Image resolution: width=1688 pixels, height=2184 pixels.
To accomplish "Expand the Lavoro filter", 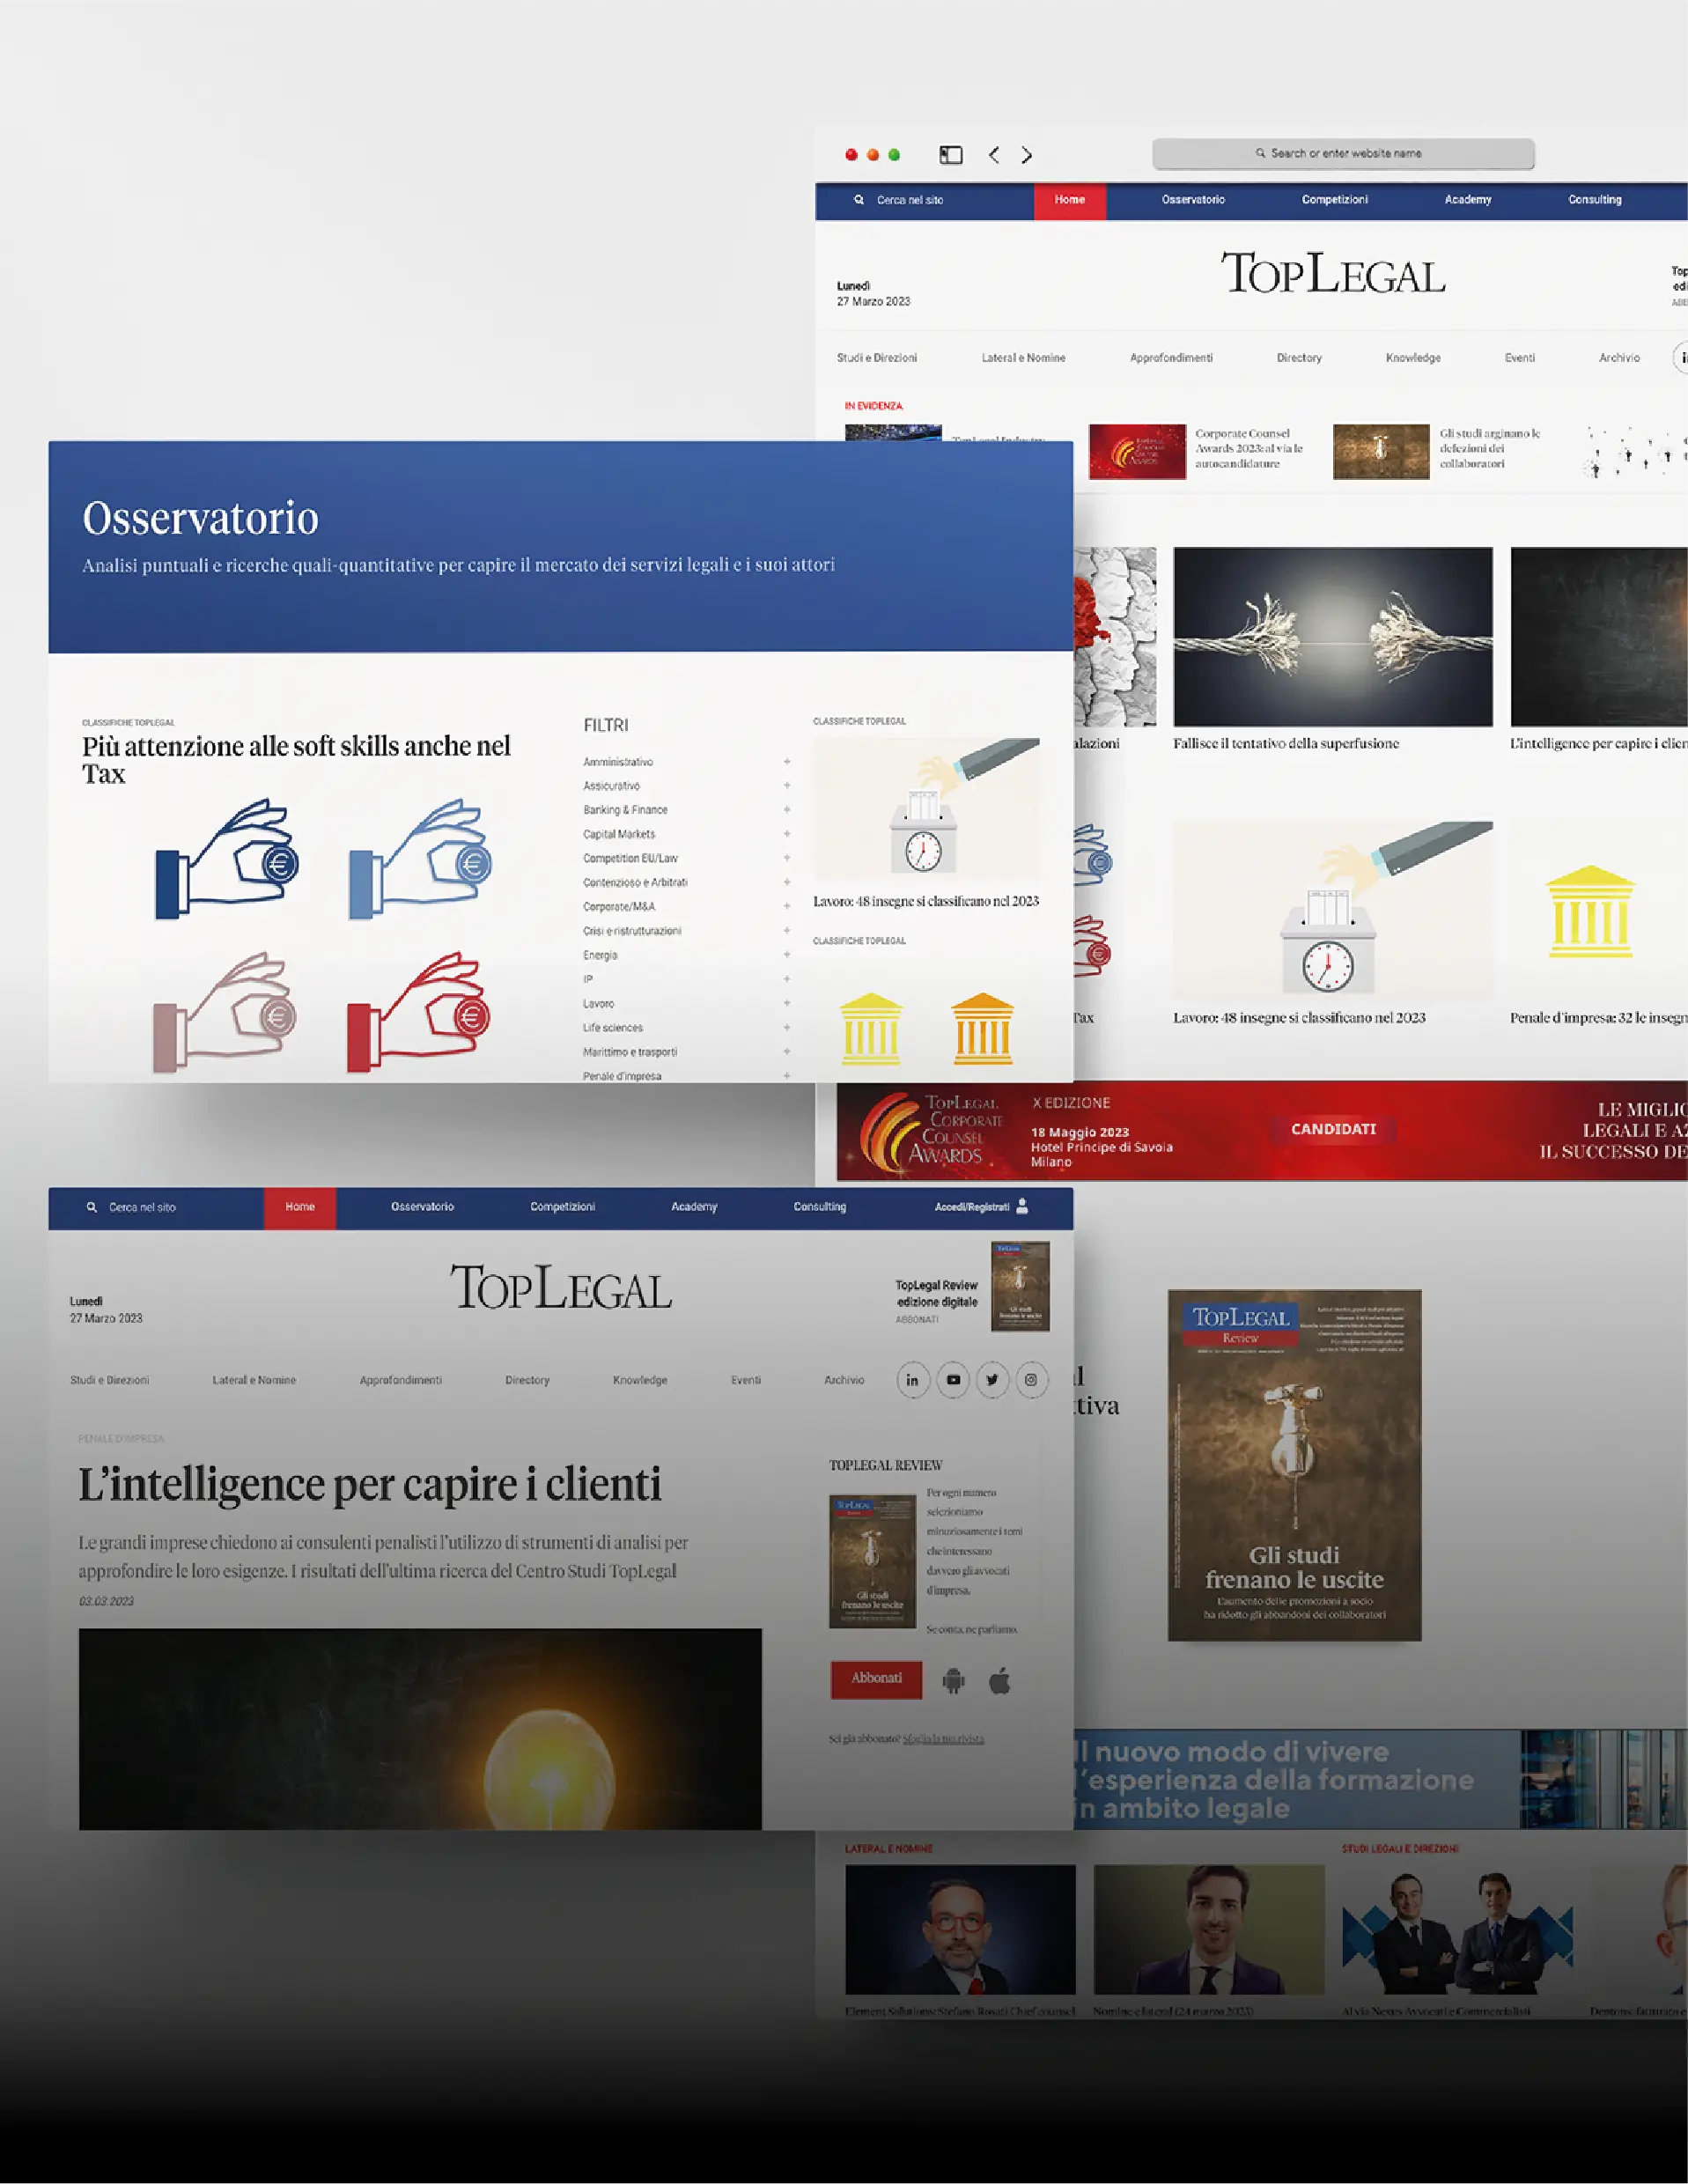I will pos(787,1003).
